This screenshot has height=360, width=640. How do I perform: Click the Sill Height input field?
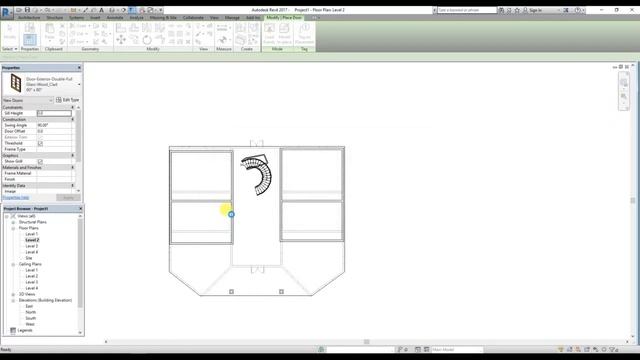pyautogui.click(x=54, y=113)
